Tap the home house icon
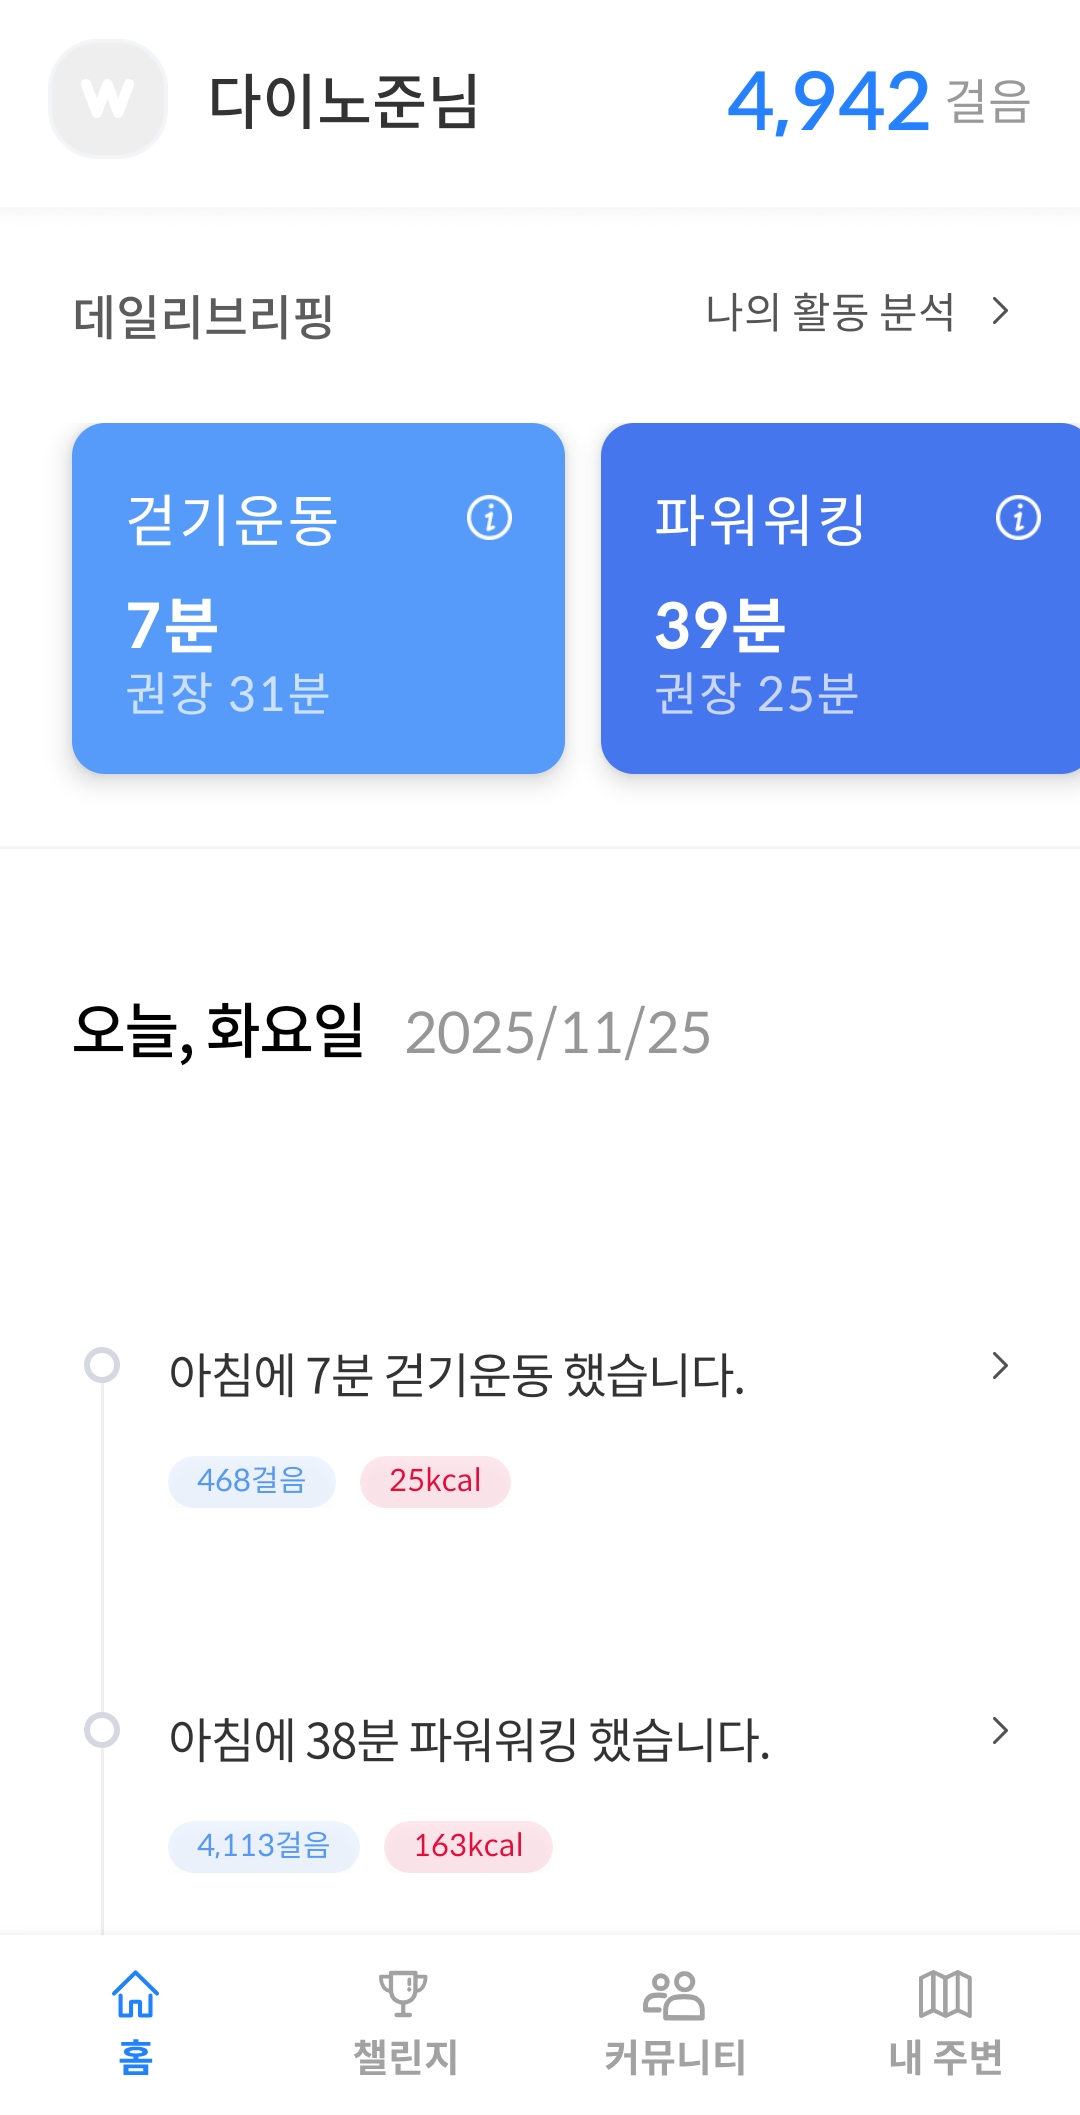The height and width of the screenshot is (2115, 1080). tap(135, 1994)
